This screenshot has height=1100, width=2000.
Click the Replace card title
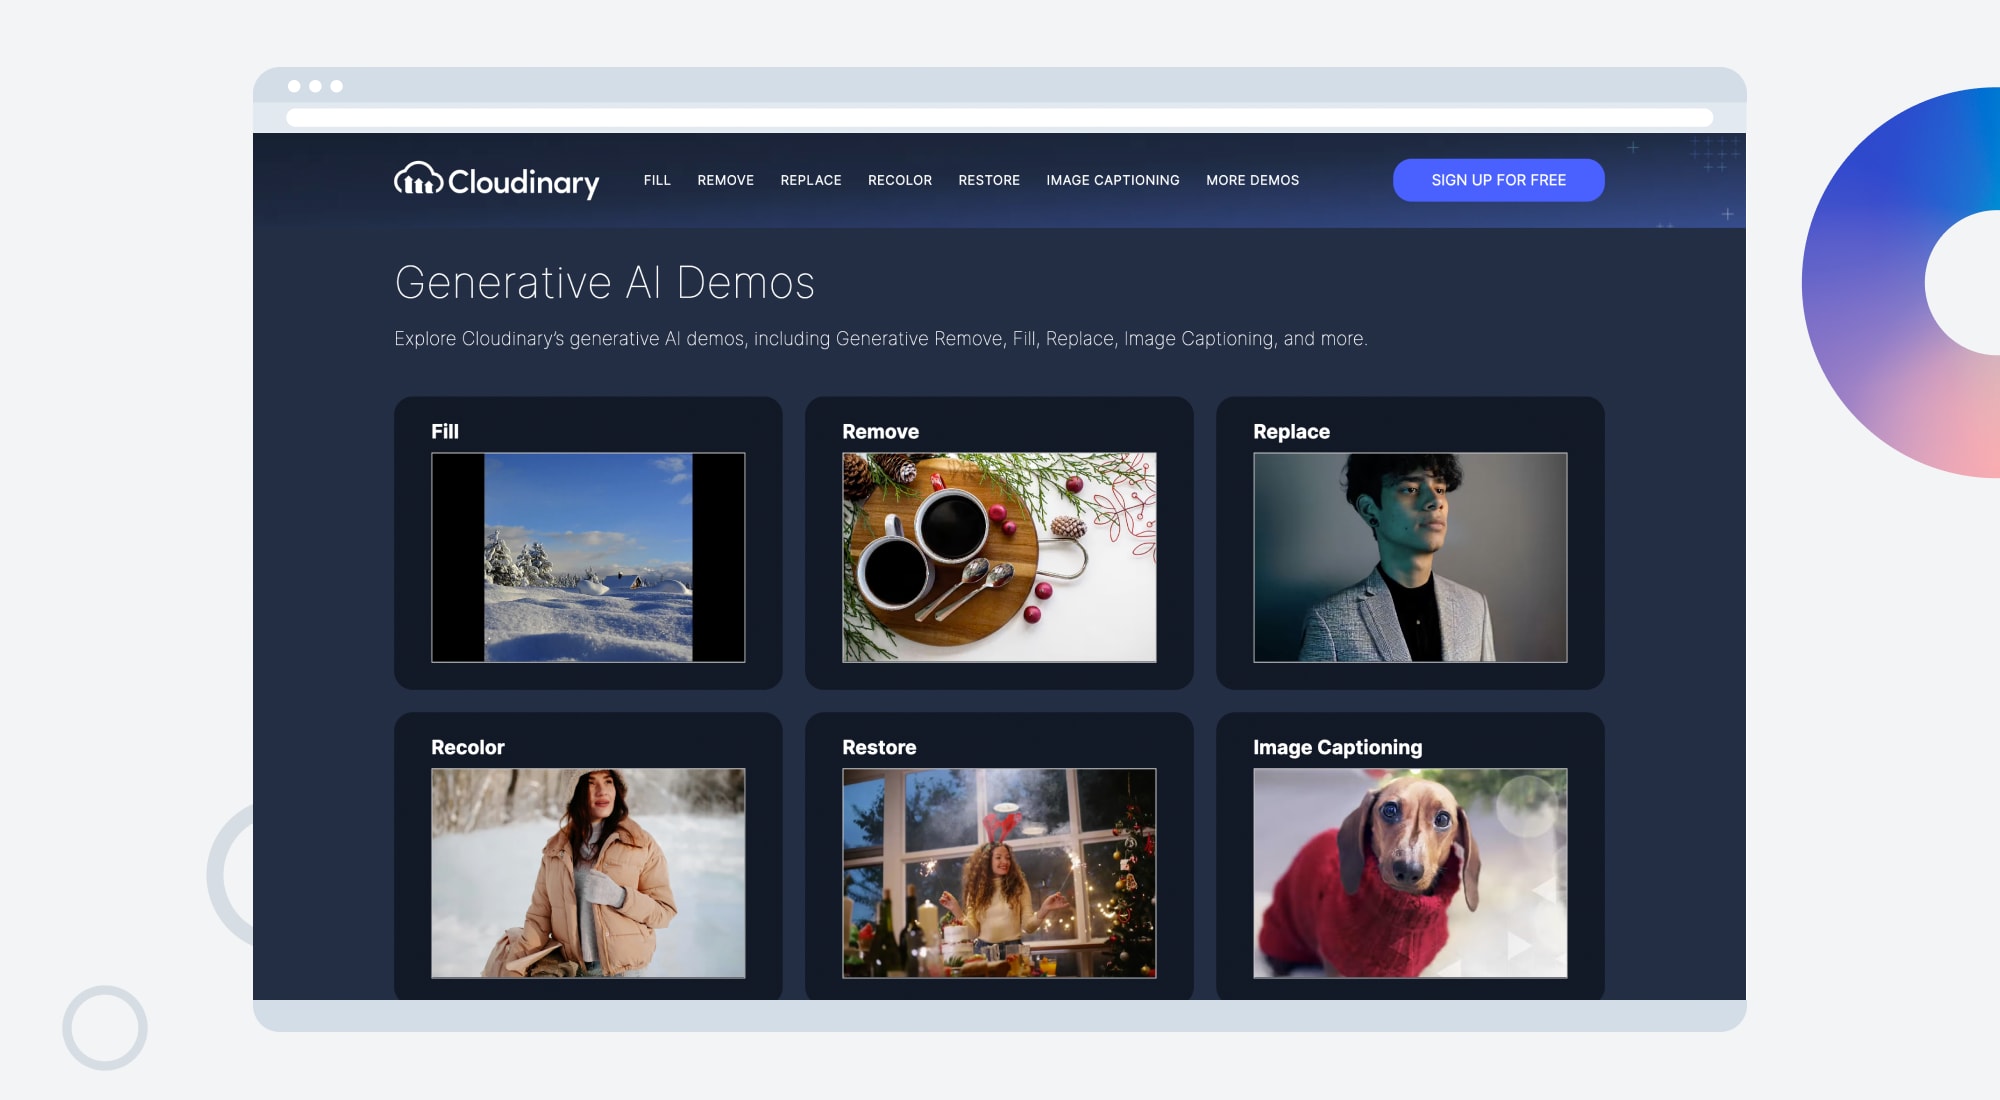1291,431
